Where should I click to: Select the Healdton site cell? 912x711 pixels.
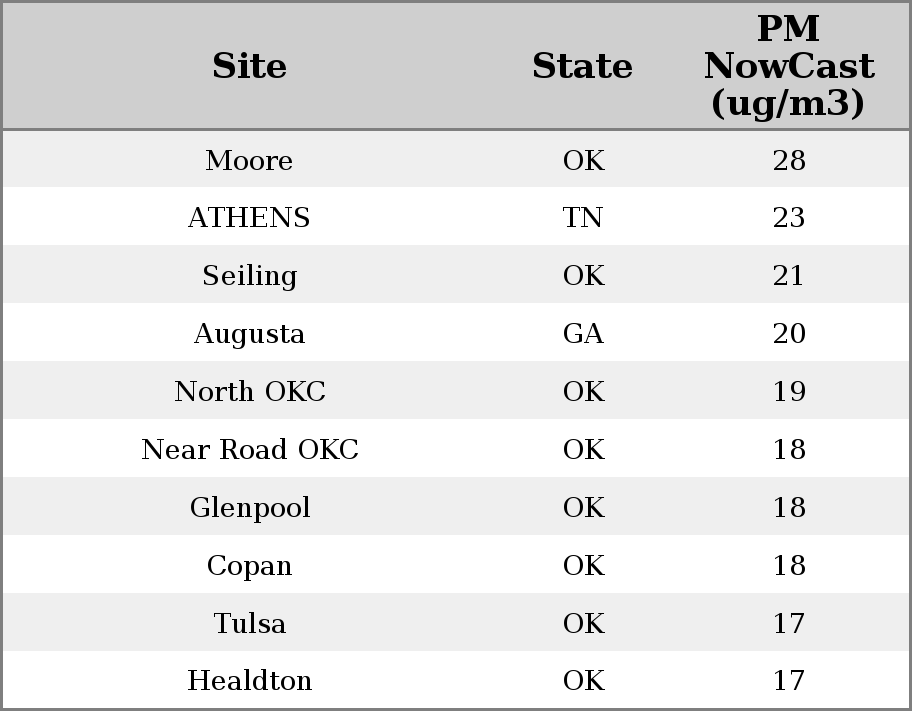point(249,681)
